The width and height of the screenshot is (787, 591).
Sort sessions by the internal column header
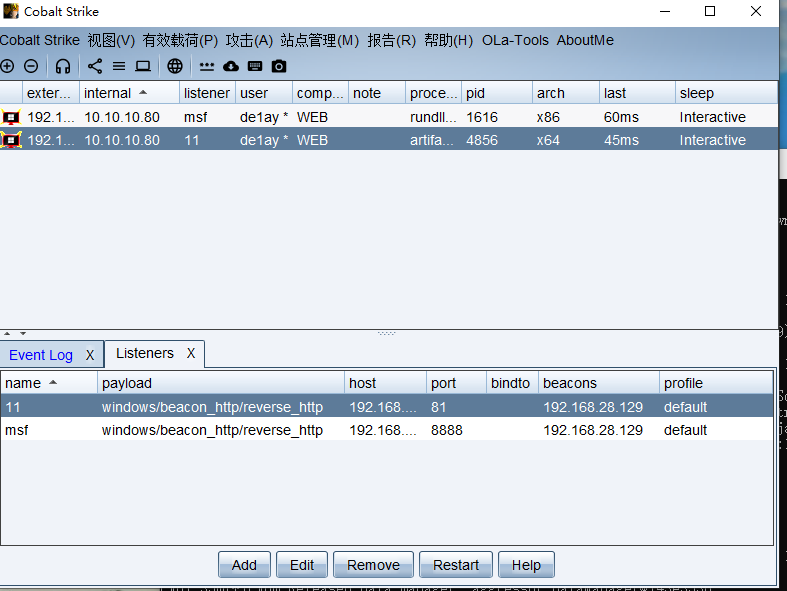point(116,93)
